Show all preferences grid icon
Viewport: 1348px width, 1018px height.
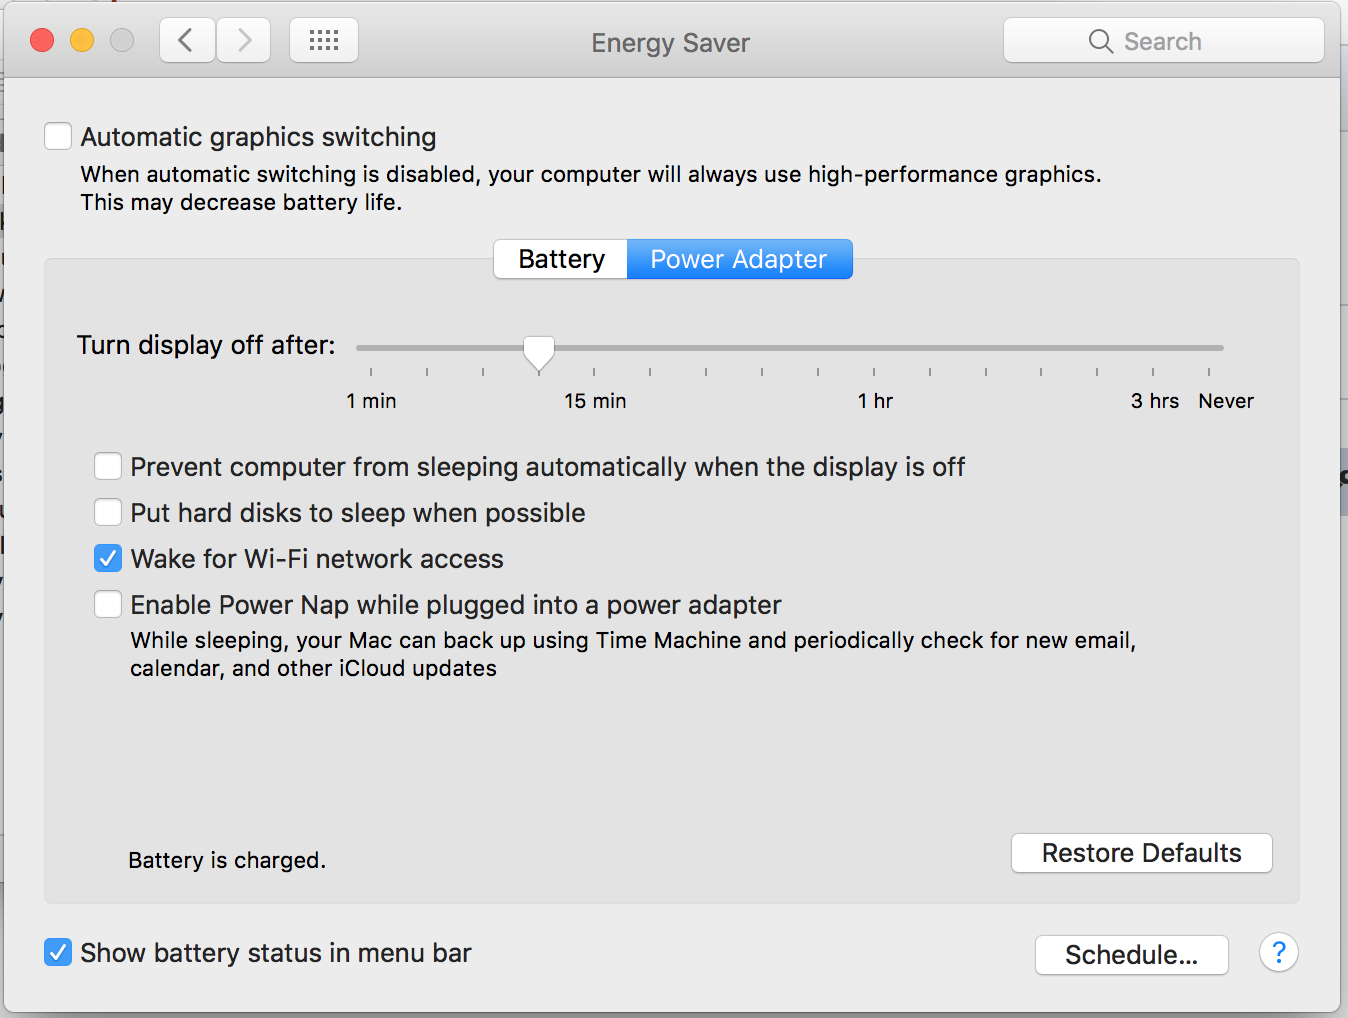point(324,41)
